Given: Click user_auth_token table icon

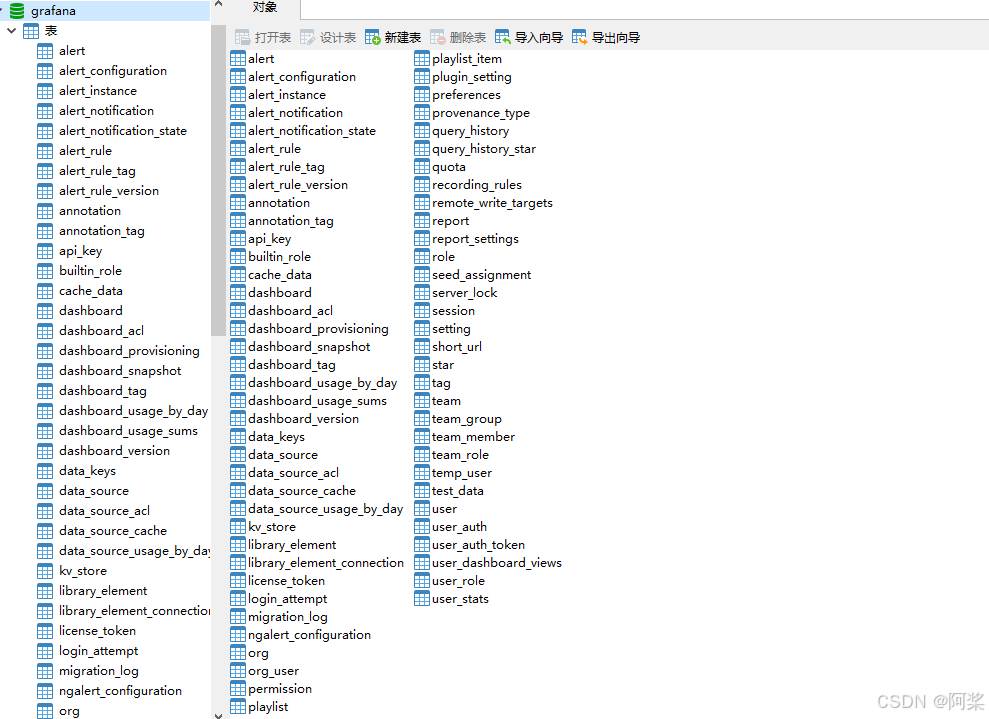Looking at the screenshot, I should 422,545.
